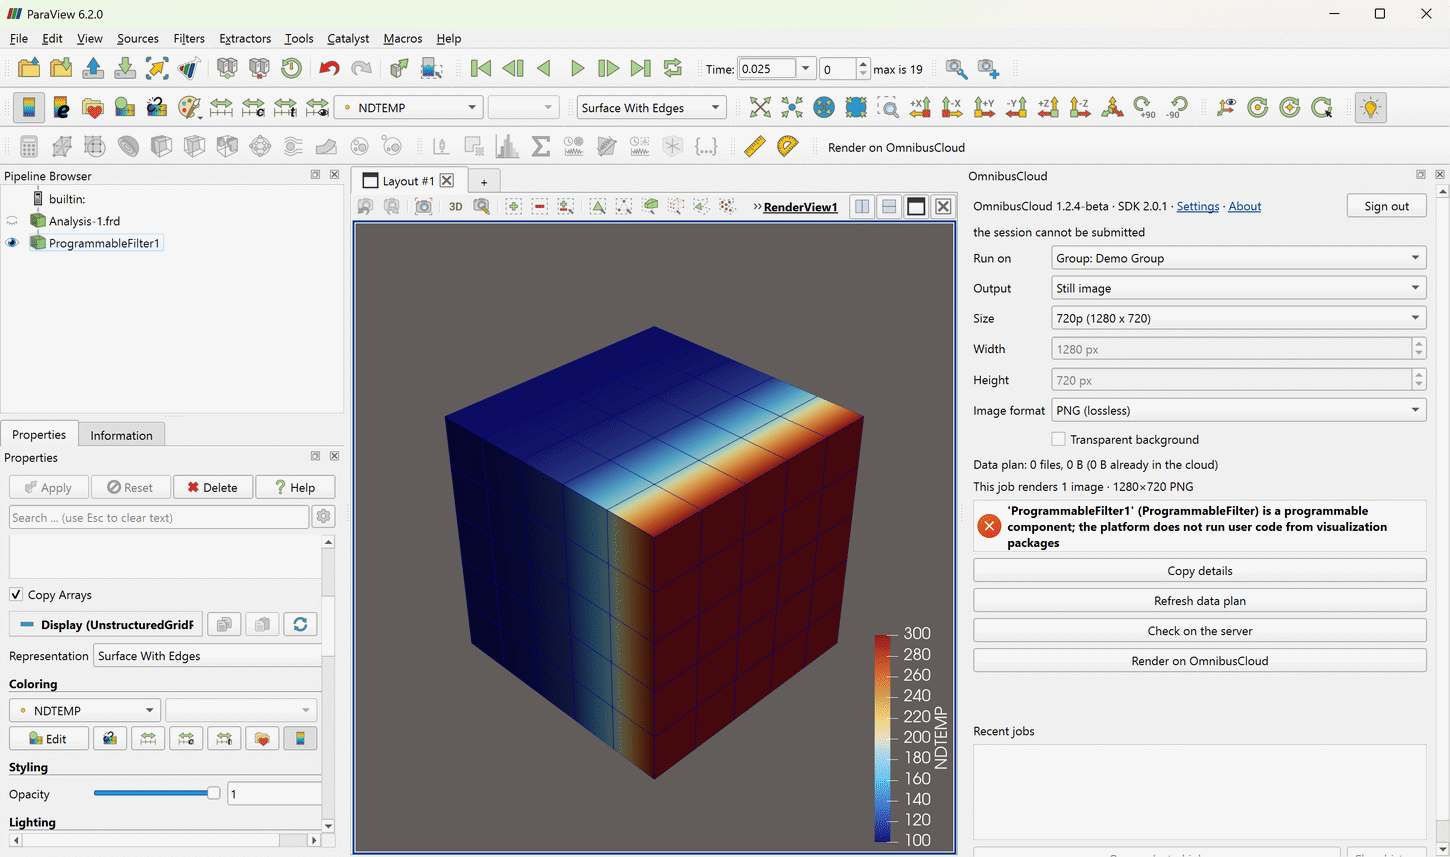
Task: Click the Play animation button
Action: [577, 69]
